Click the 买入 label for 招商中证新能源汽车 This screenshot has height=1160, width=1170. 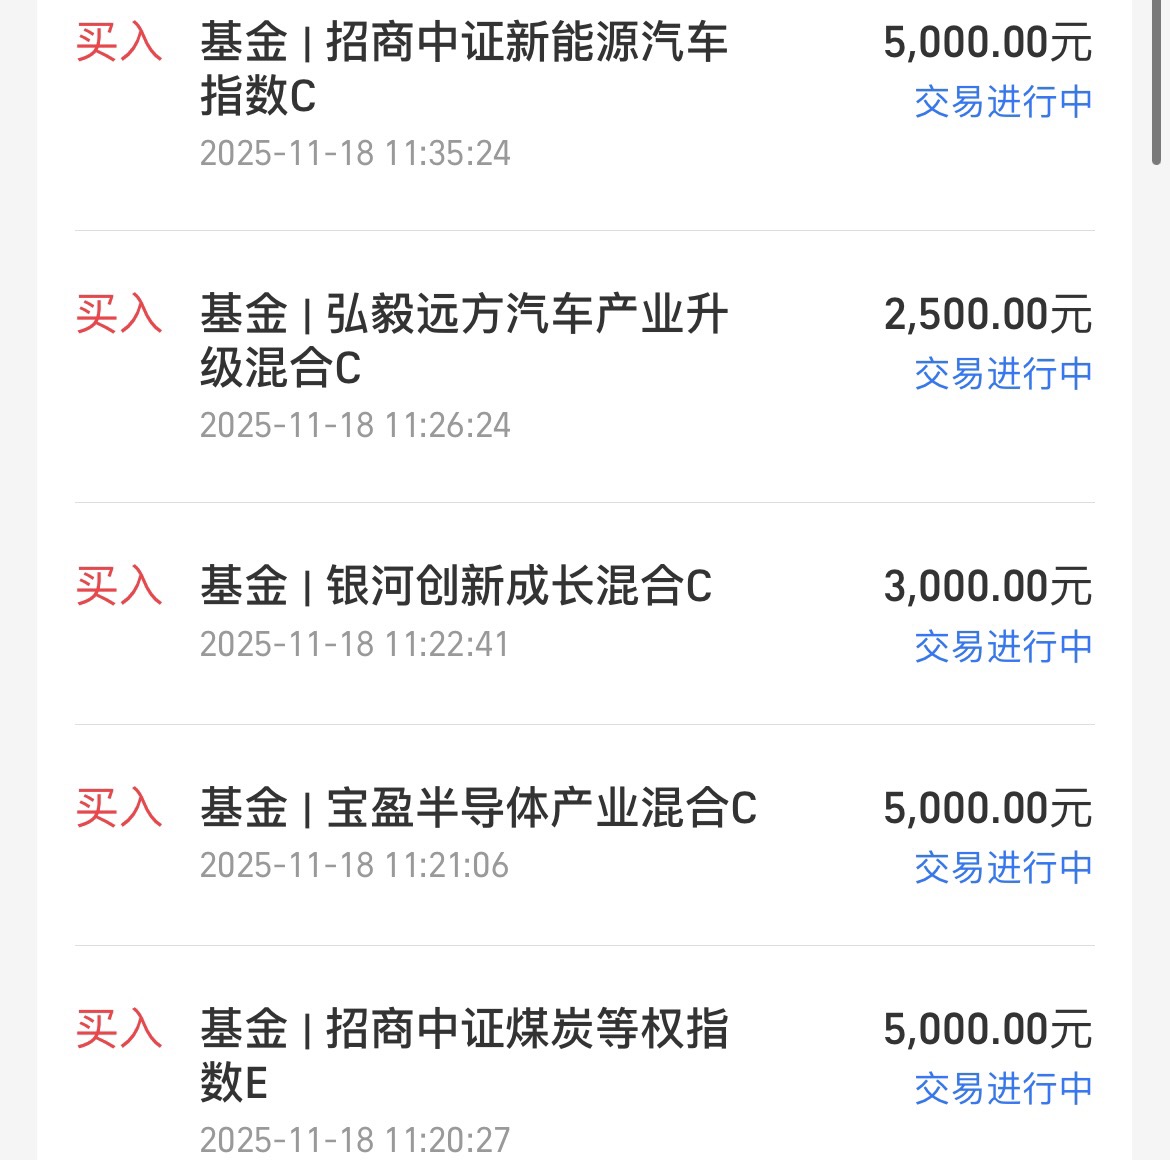pyautogui.click(x=119, y=42)
